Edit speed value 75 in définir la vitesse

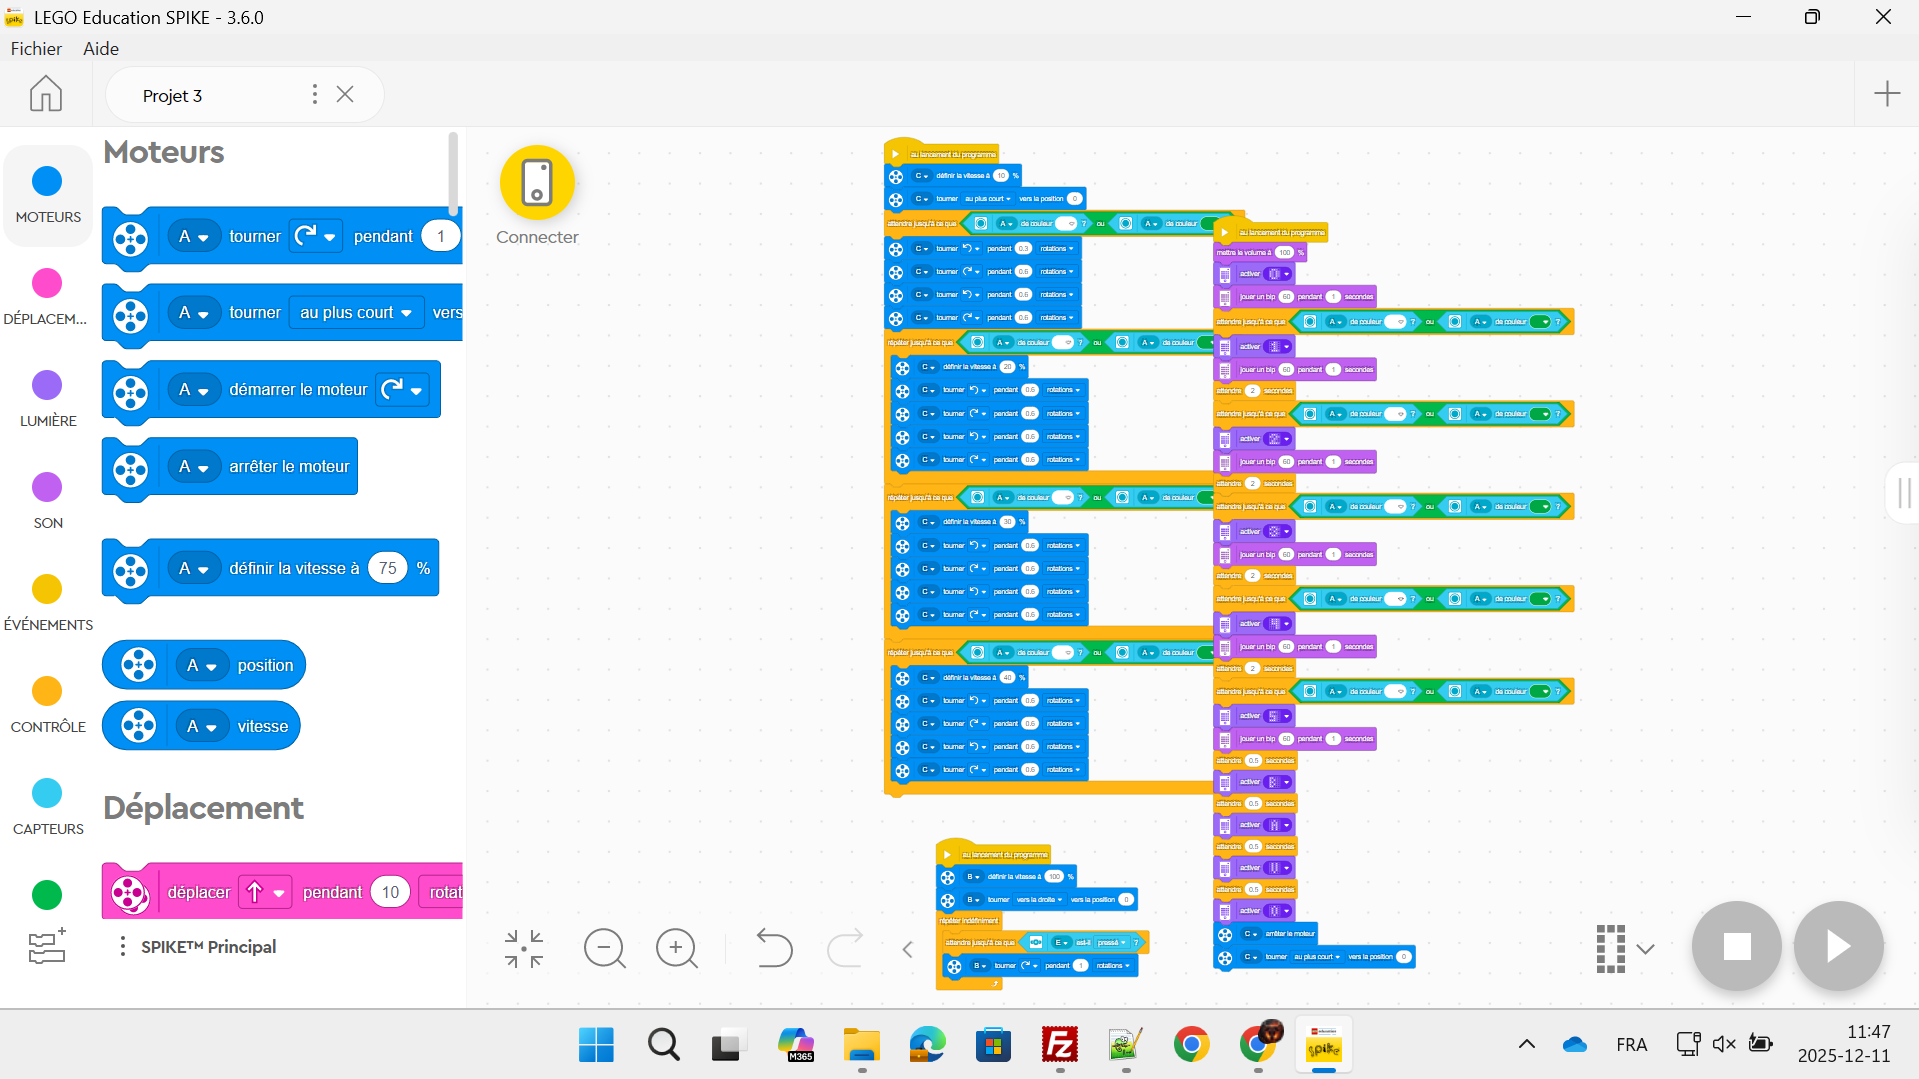click(387, 568)
